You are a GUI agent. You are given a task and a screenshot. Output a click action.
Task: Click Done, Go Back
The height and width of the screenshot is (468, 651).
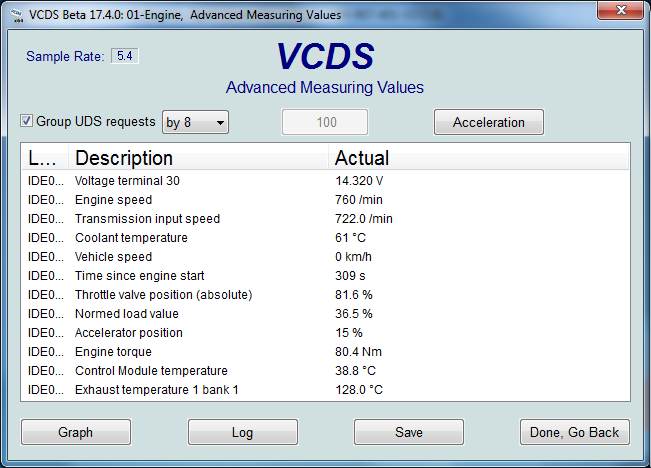pos(574,432)
